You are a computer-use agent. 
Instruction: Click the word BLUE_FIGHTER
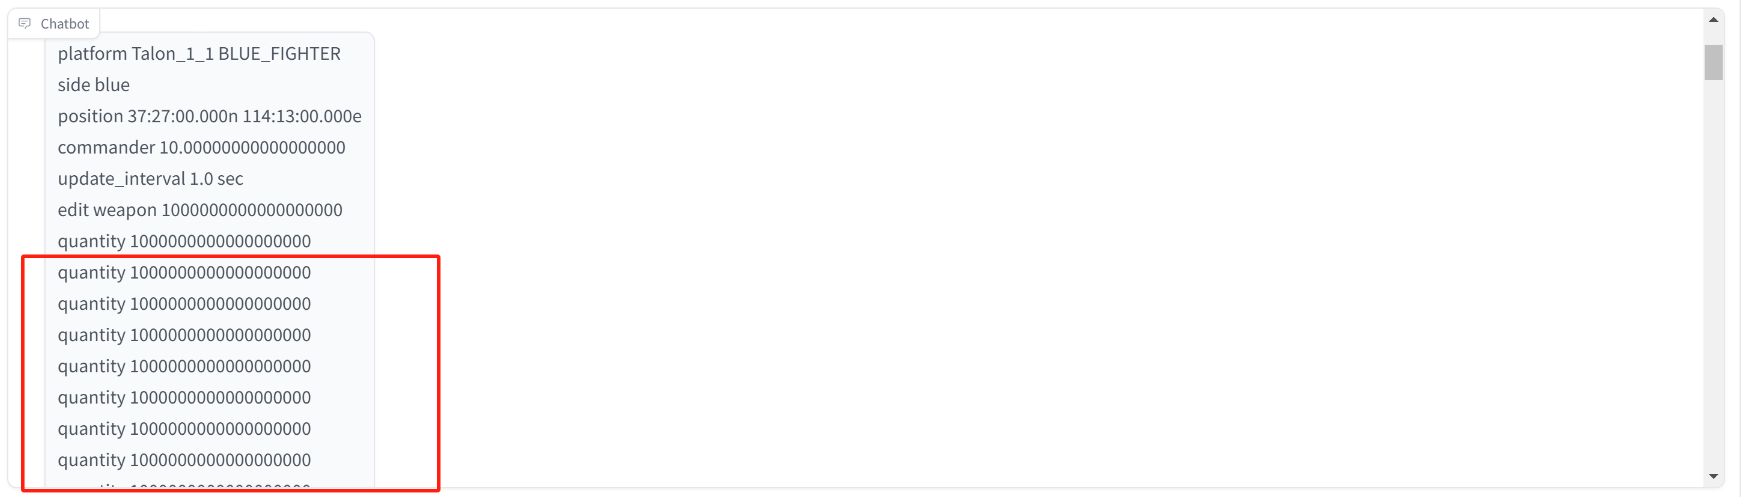tap(280, 54)
